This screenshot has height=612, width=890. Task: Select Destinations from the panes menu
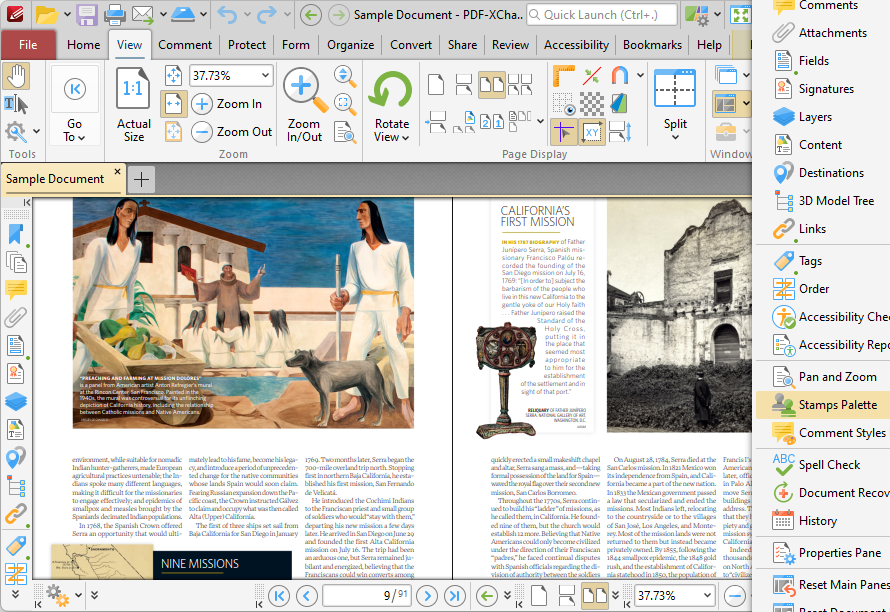[x=823, y=173]
